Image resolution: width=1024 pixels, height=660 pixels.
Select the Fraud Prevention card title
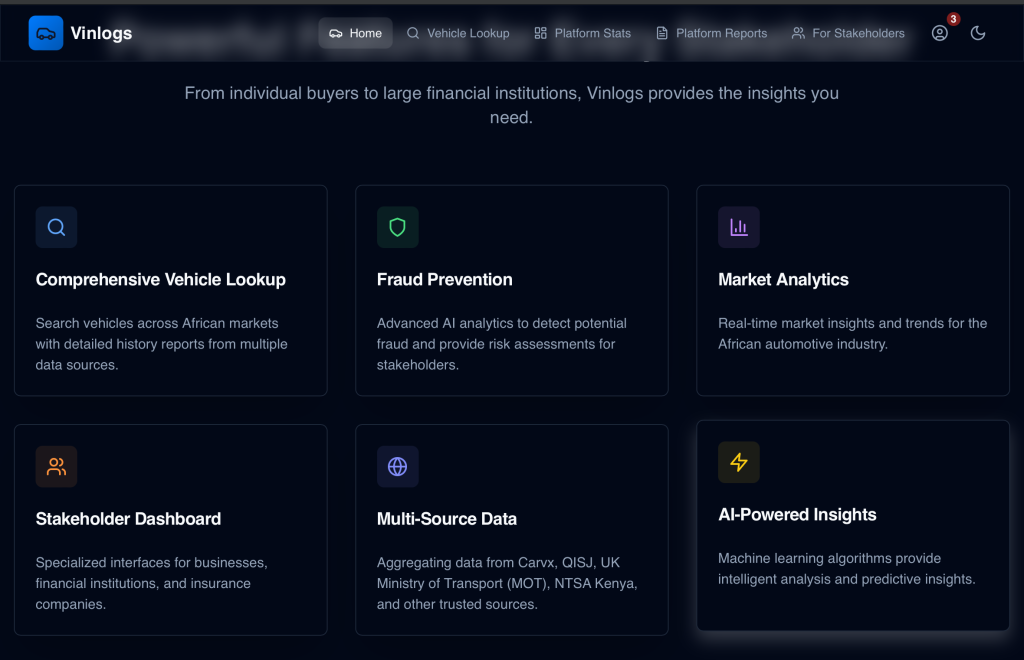point(444,280)
